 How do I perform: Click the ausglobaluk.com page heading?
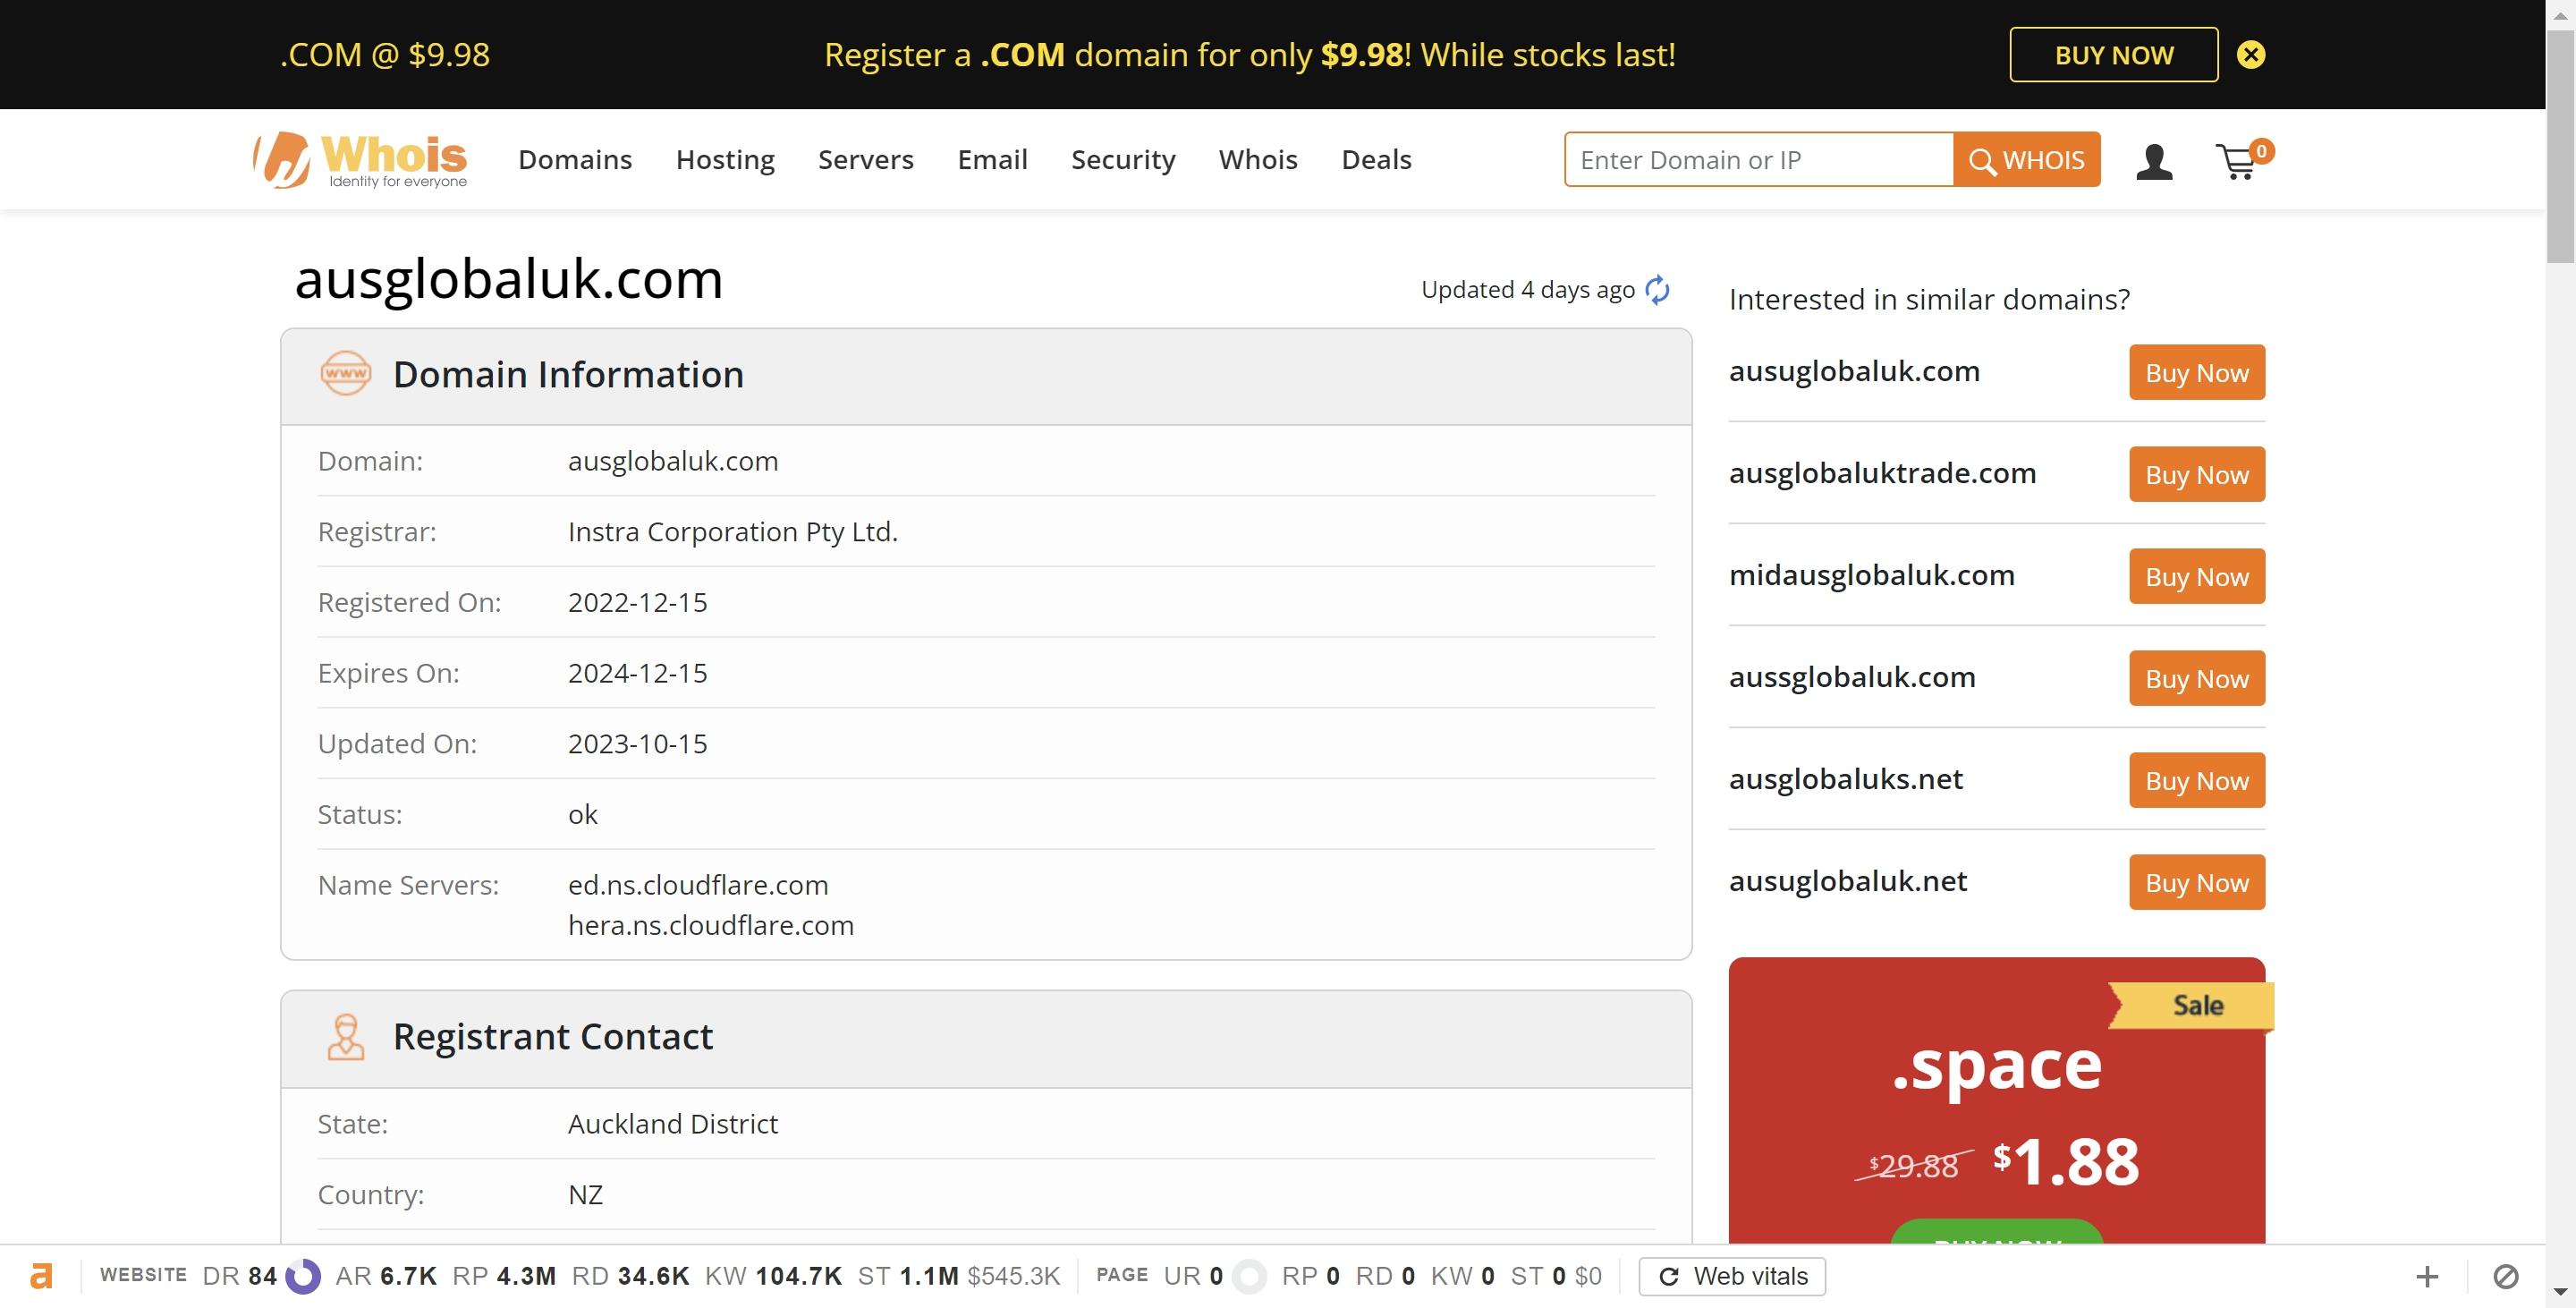[x=508, y=278]
